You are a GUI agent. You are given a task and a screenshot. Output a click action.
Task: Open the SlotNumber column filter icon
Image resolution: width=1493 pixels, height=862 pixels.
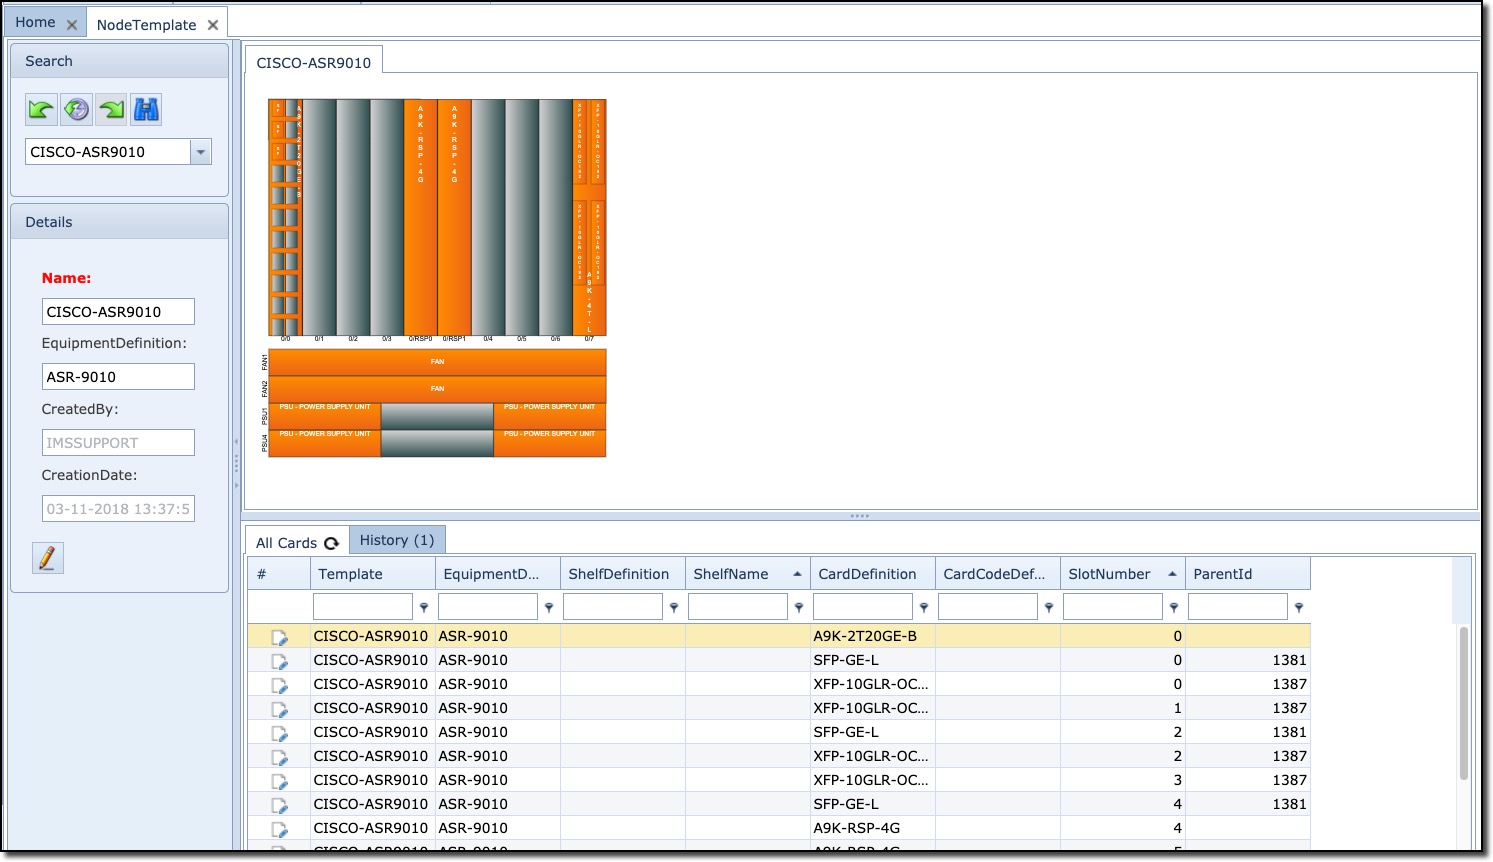coord(1174,607)
